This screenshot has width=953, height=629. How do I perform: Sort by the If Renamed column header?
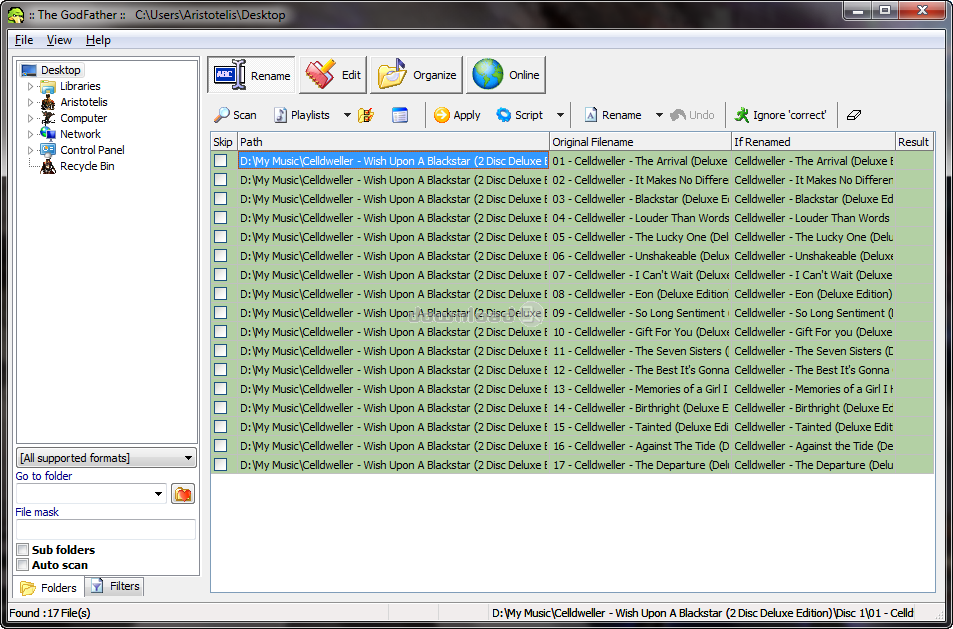(x=813, y=142)
